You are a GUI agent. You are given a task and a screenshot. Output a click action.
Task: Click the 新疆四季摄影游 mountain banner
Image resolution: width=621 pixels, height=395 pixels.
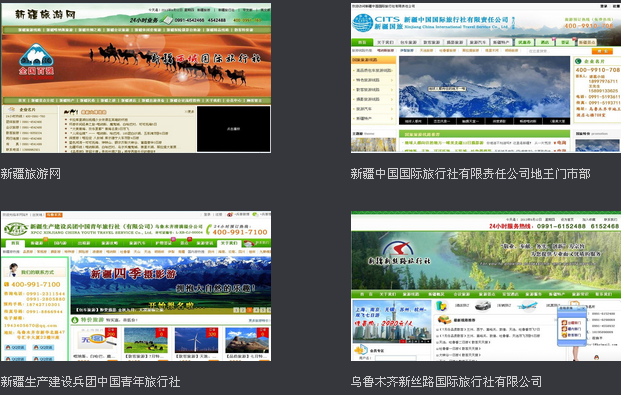171,285
